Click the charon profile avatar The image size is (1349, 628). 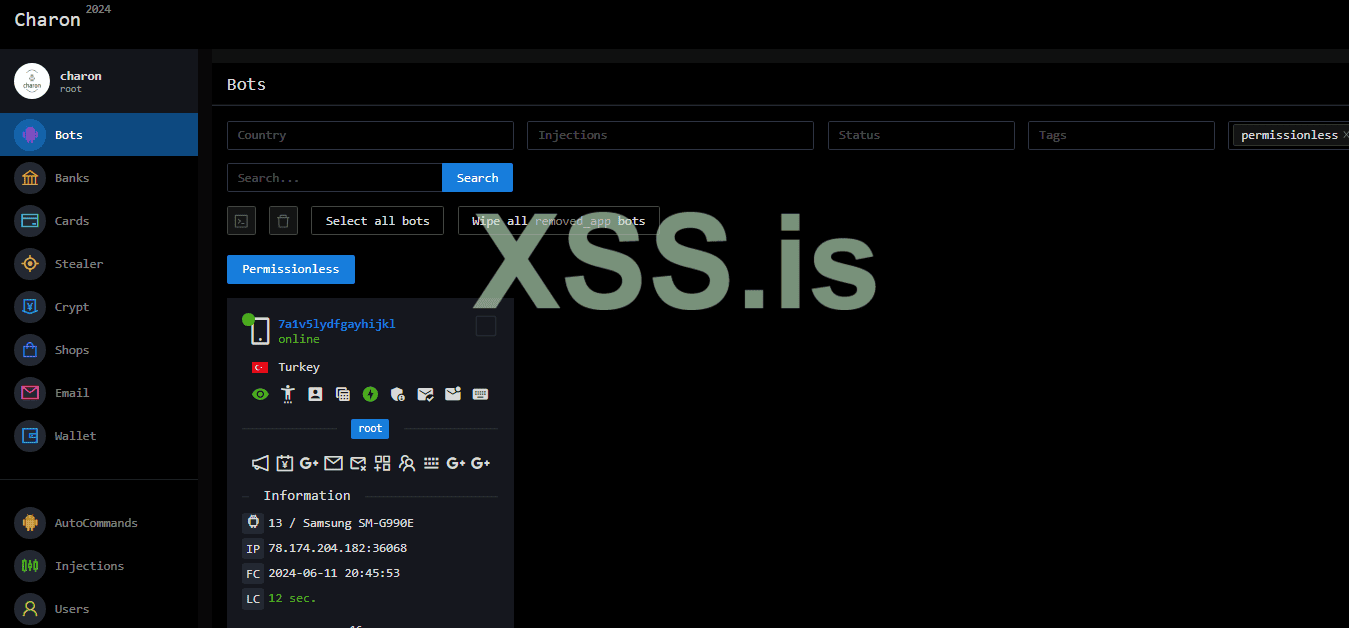pyautogui.click(x=32, y=81)
